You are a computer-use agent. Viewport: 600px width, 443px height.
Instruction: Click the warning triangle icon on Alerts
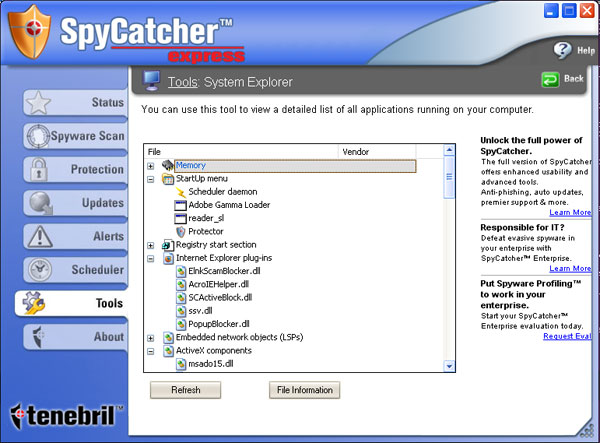pyautogui.click(x=40, y=236)
